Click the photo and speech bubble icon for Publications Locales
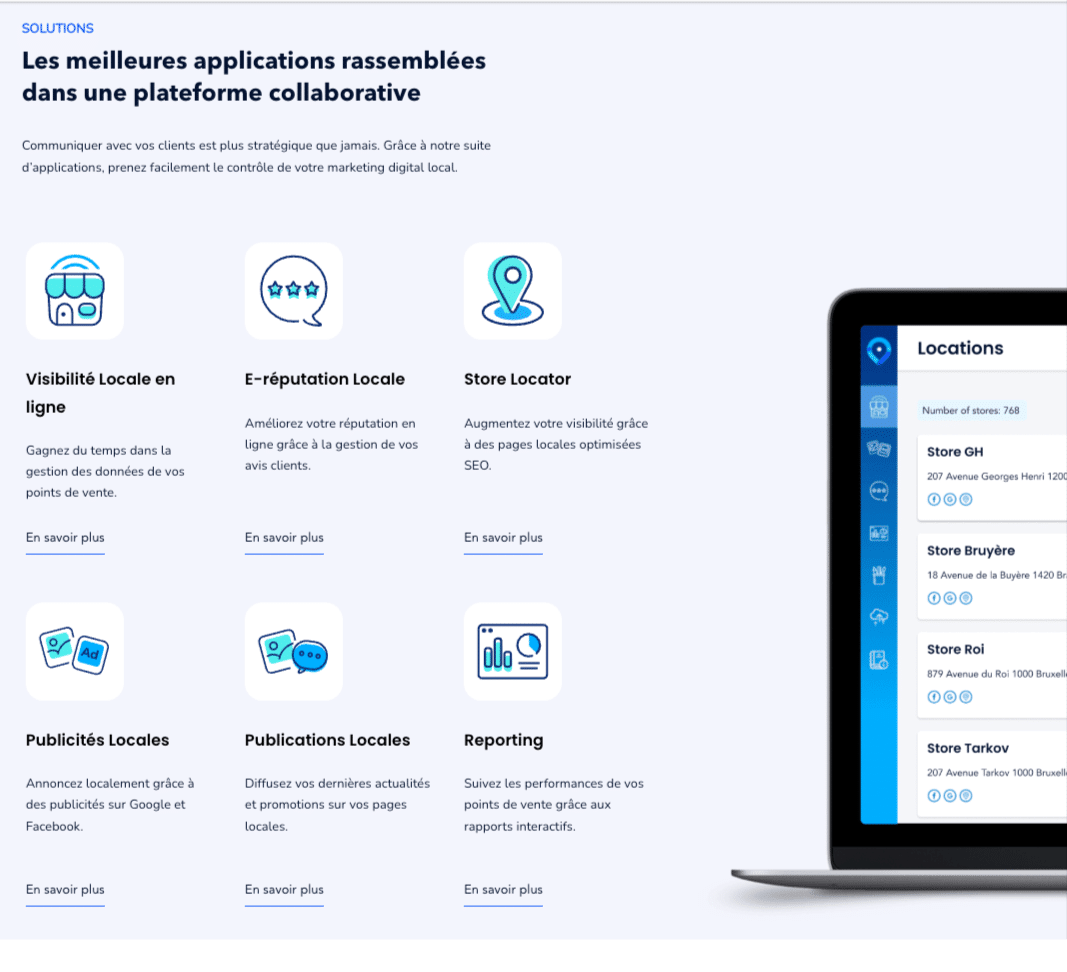1067x972 pixels. [x=293, y=651]
